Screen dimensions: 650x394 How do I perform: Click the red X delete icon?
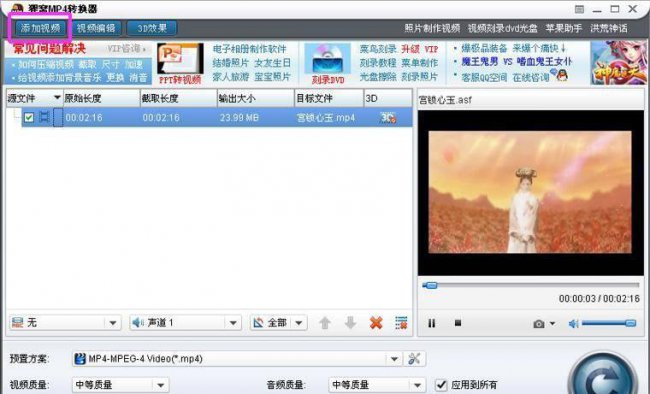376,323
